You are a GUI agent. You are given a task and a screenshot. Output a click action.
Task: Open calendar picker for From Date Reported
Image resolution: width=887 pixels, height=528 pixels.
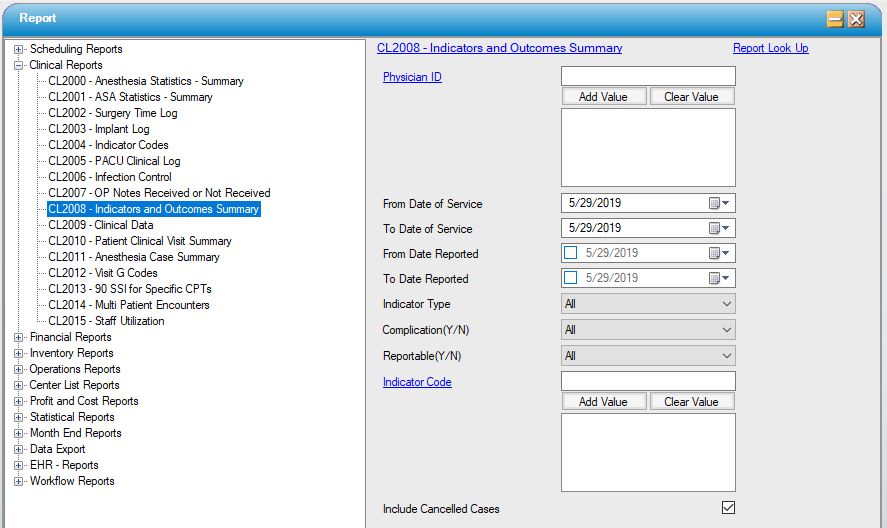(x=719, y=254)
